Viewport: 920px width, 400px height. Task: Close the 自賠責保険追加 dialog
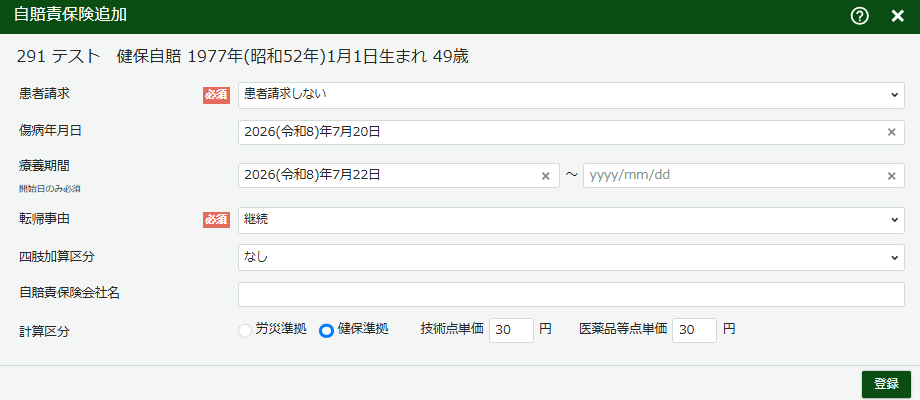[x=898, y=16]
